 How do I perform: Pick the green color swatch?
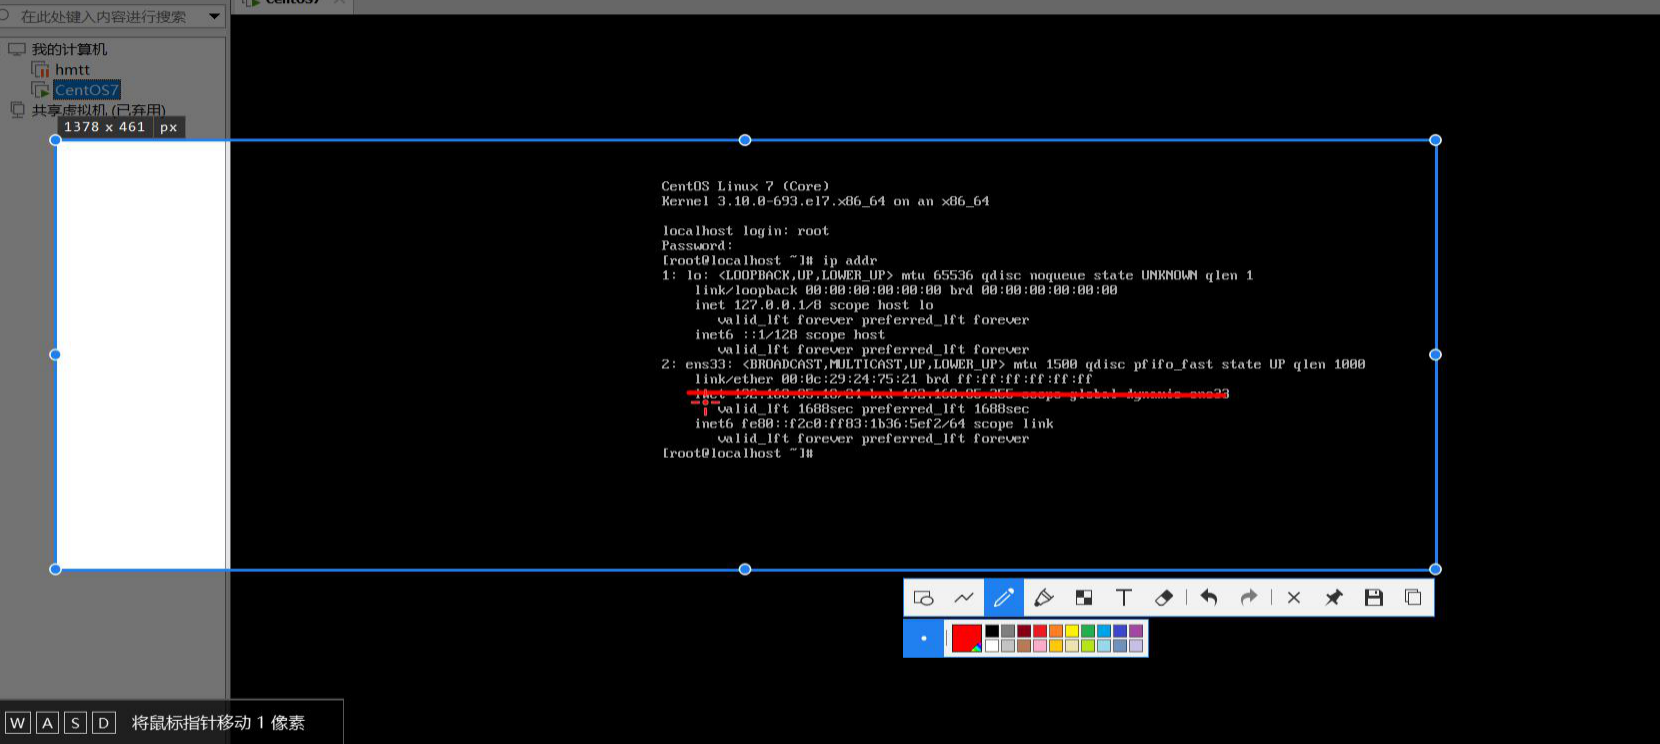(x=1088, y=631)
